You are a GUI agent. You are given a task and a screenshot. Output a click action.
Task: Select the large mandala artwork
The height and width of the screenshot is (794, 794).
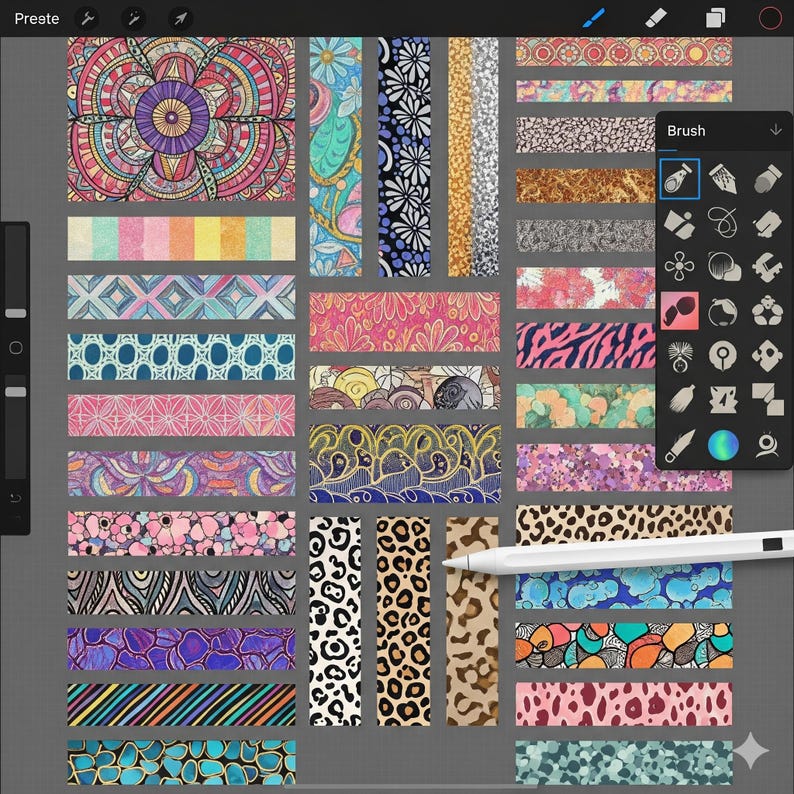[x=181, y=120]
